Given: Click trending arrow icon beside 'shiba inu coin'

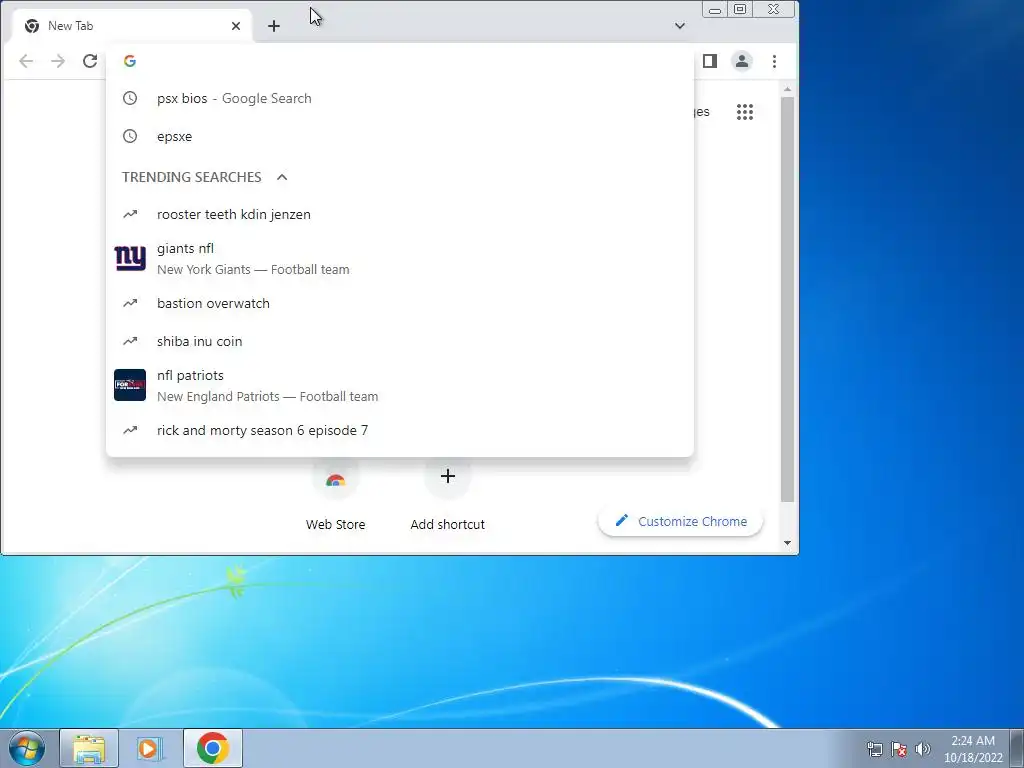Looking at the screenshot, I should (x=130, y=341).
